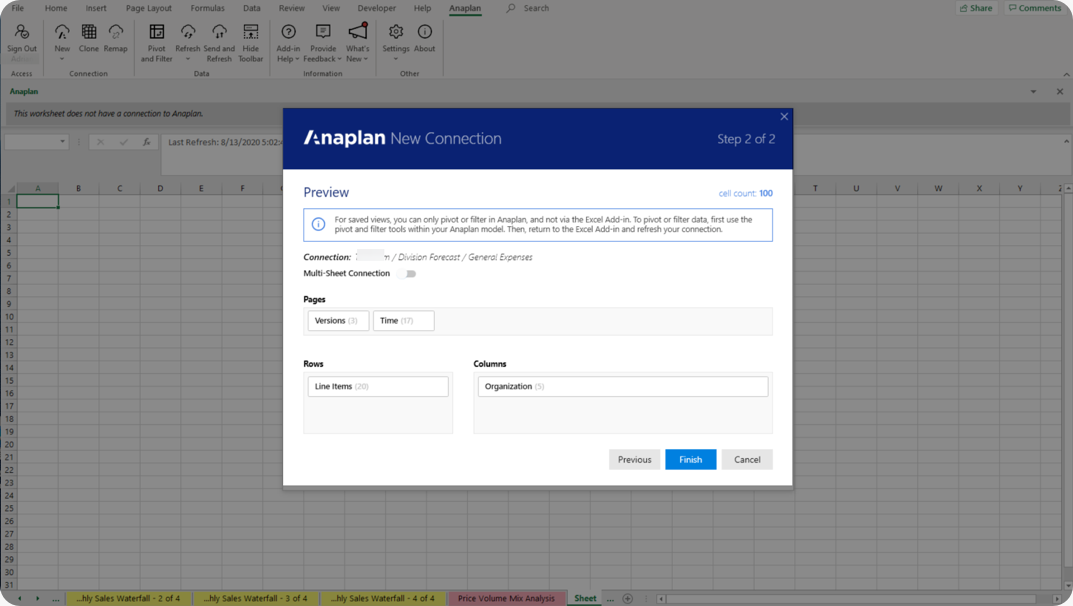Click the select-all corner triangle
Image resolution: width=1073 pixels, height=606 pixels.
10,188
